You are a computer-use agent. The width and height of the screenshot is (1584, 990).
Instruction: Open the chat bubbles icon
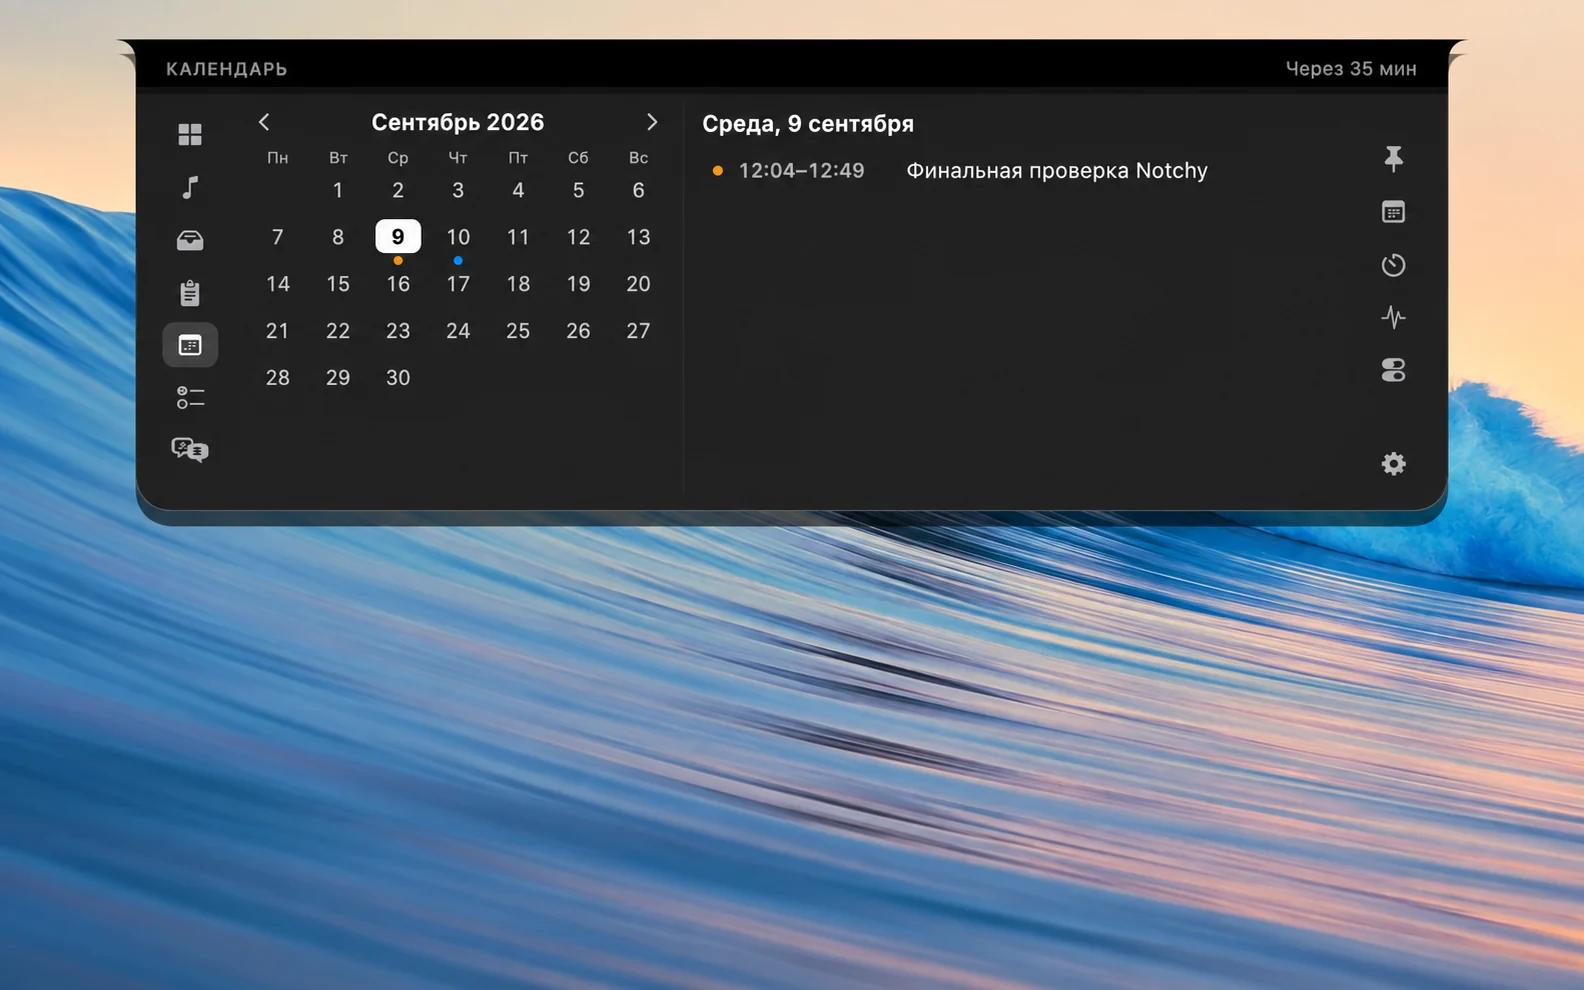pyautogui.click(x=190, y=450)
